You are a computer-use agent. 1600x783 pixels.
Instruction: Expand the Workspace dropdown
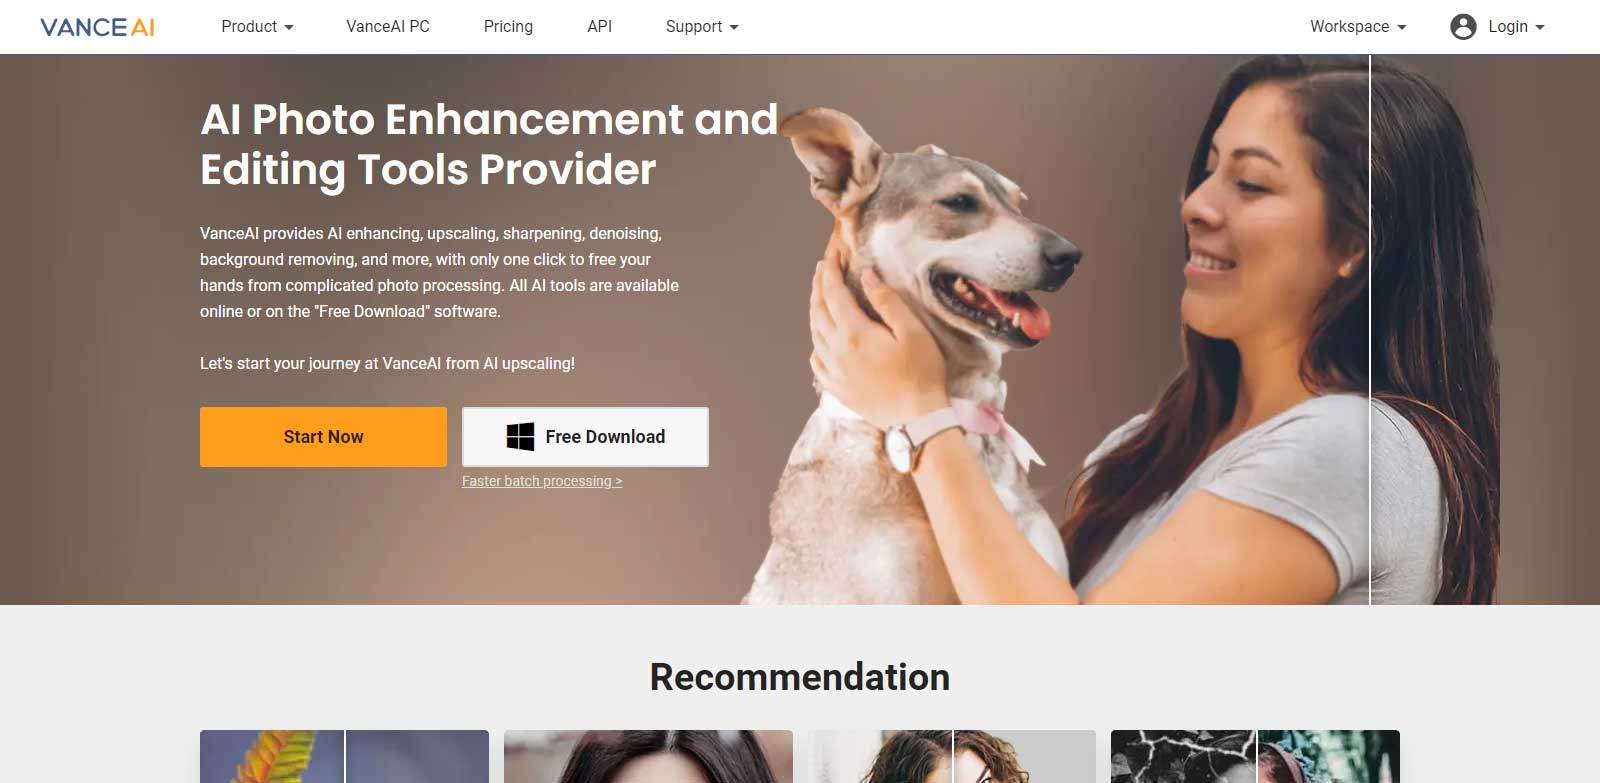tap(1358, 27)
